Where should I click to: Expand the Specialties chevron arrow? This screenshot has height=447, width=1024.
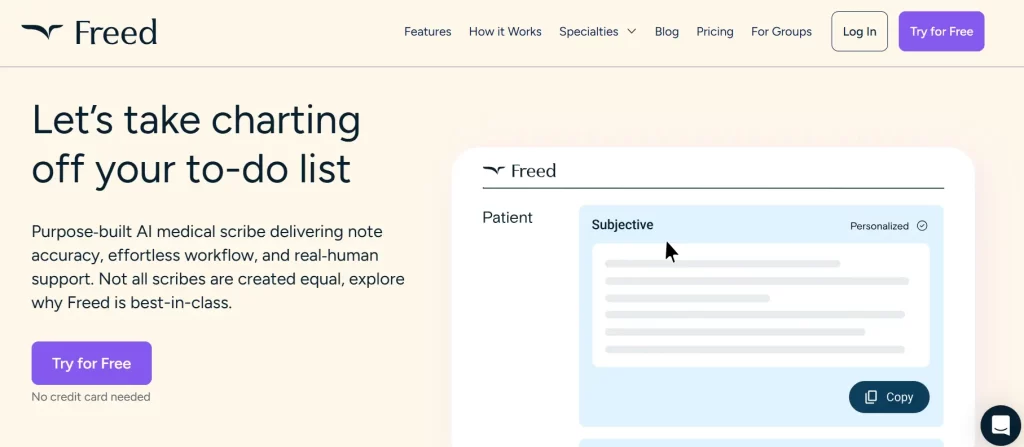coord(632,32)
